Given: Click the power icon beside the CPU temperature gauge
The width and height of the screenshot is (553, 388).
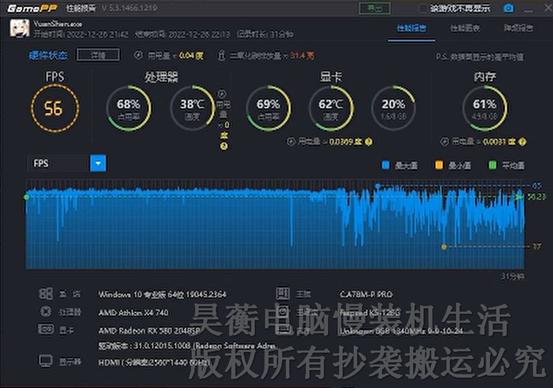Looking at the screenshot, I should [222, 94].
